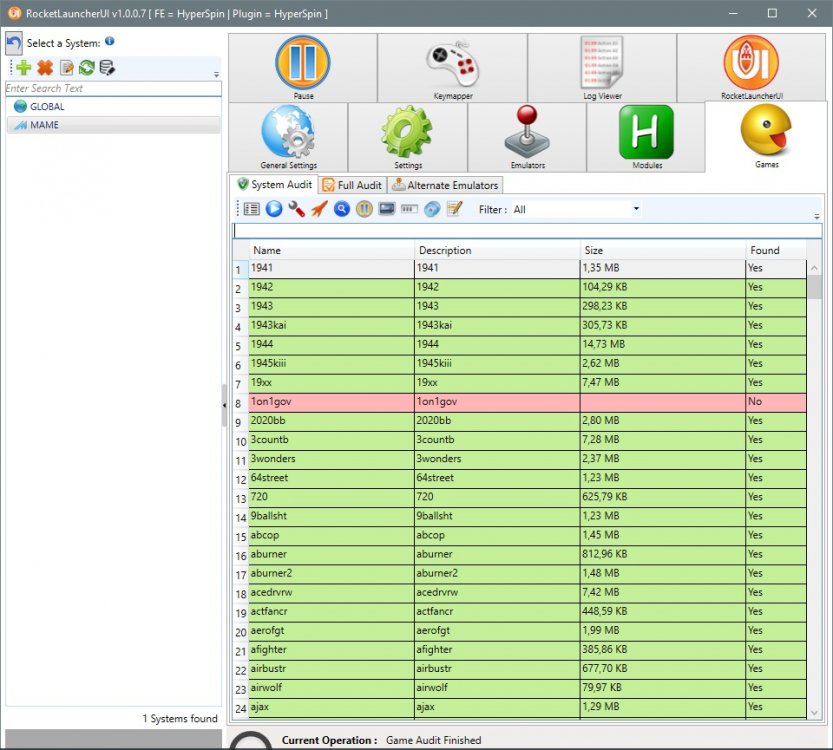Image resolution: width=833 pixels, height=750 pixels.
Task: Click the game list vertical scrollbar
Action: tap(815, 480)
